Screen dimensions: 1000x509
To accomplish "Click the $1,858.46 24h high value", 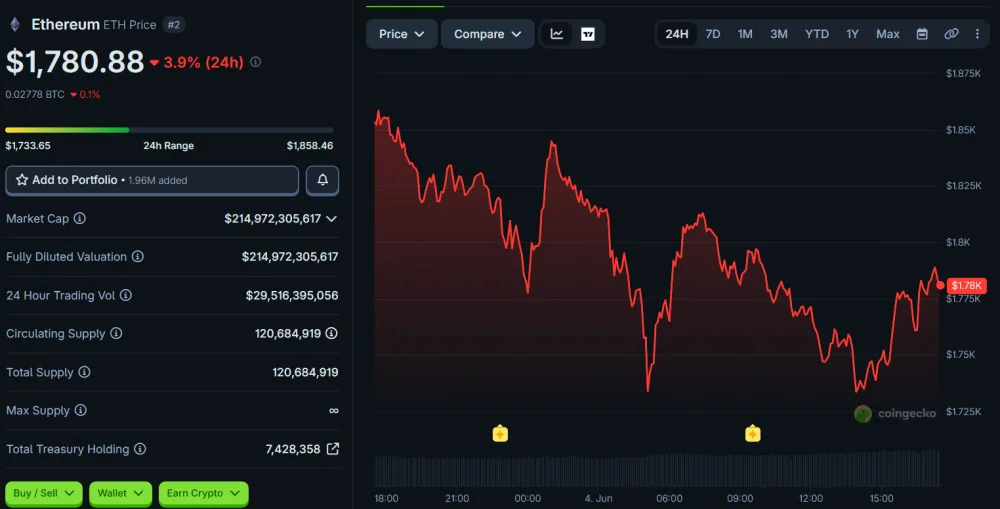I will pos(310,145).
